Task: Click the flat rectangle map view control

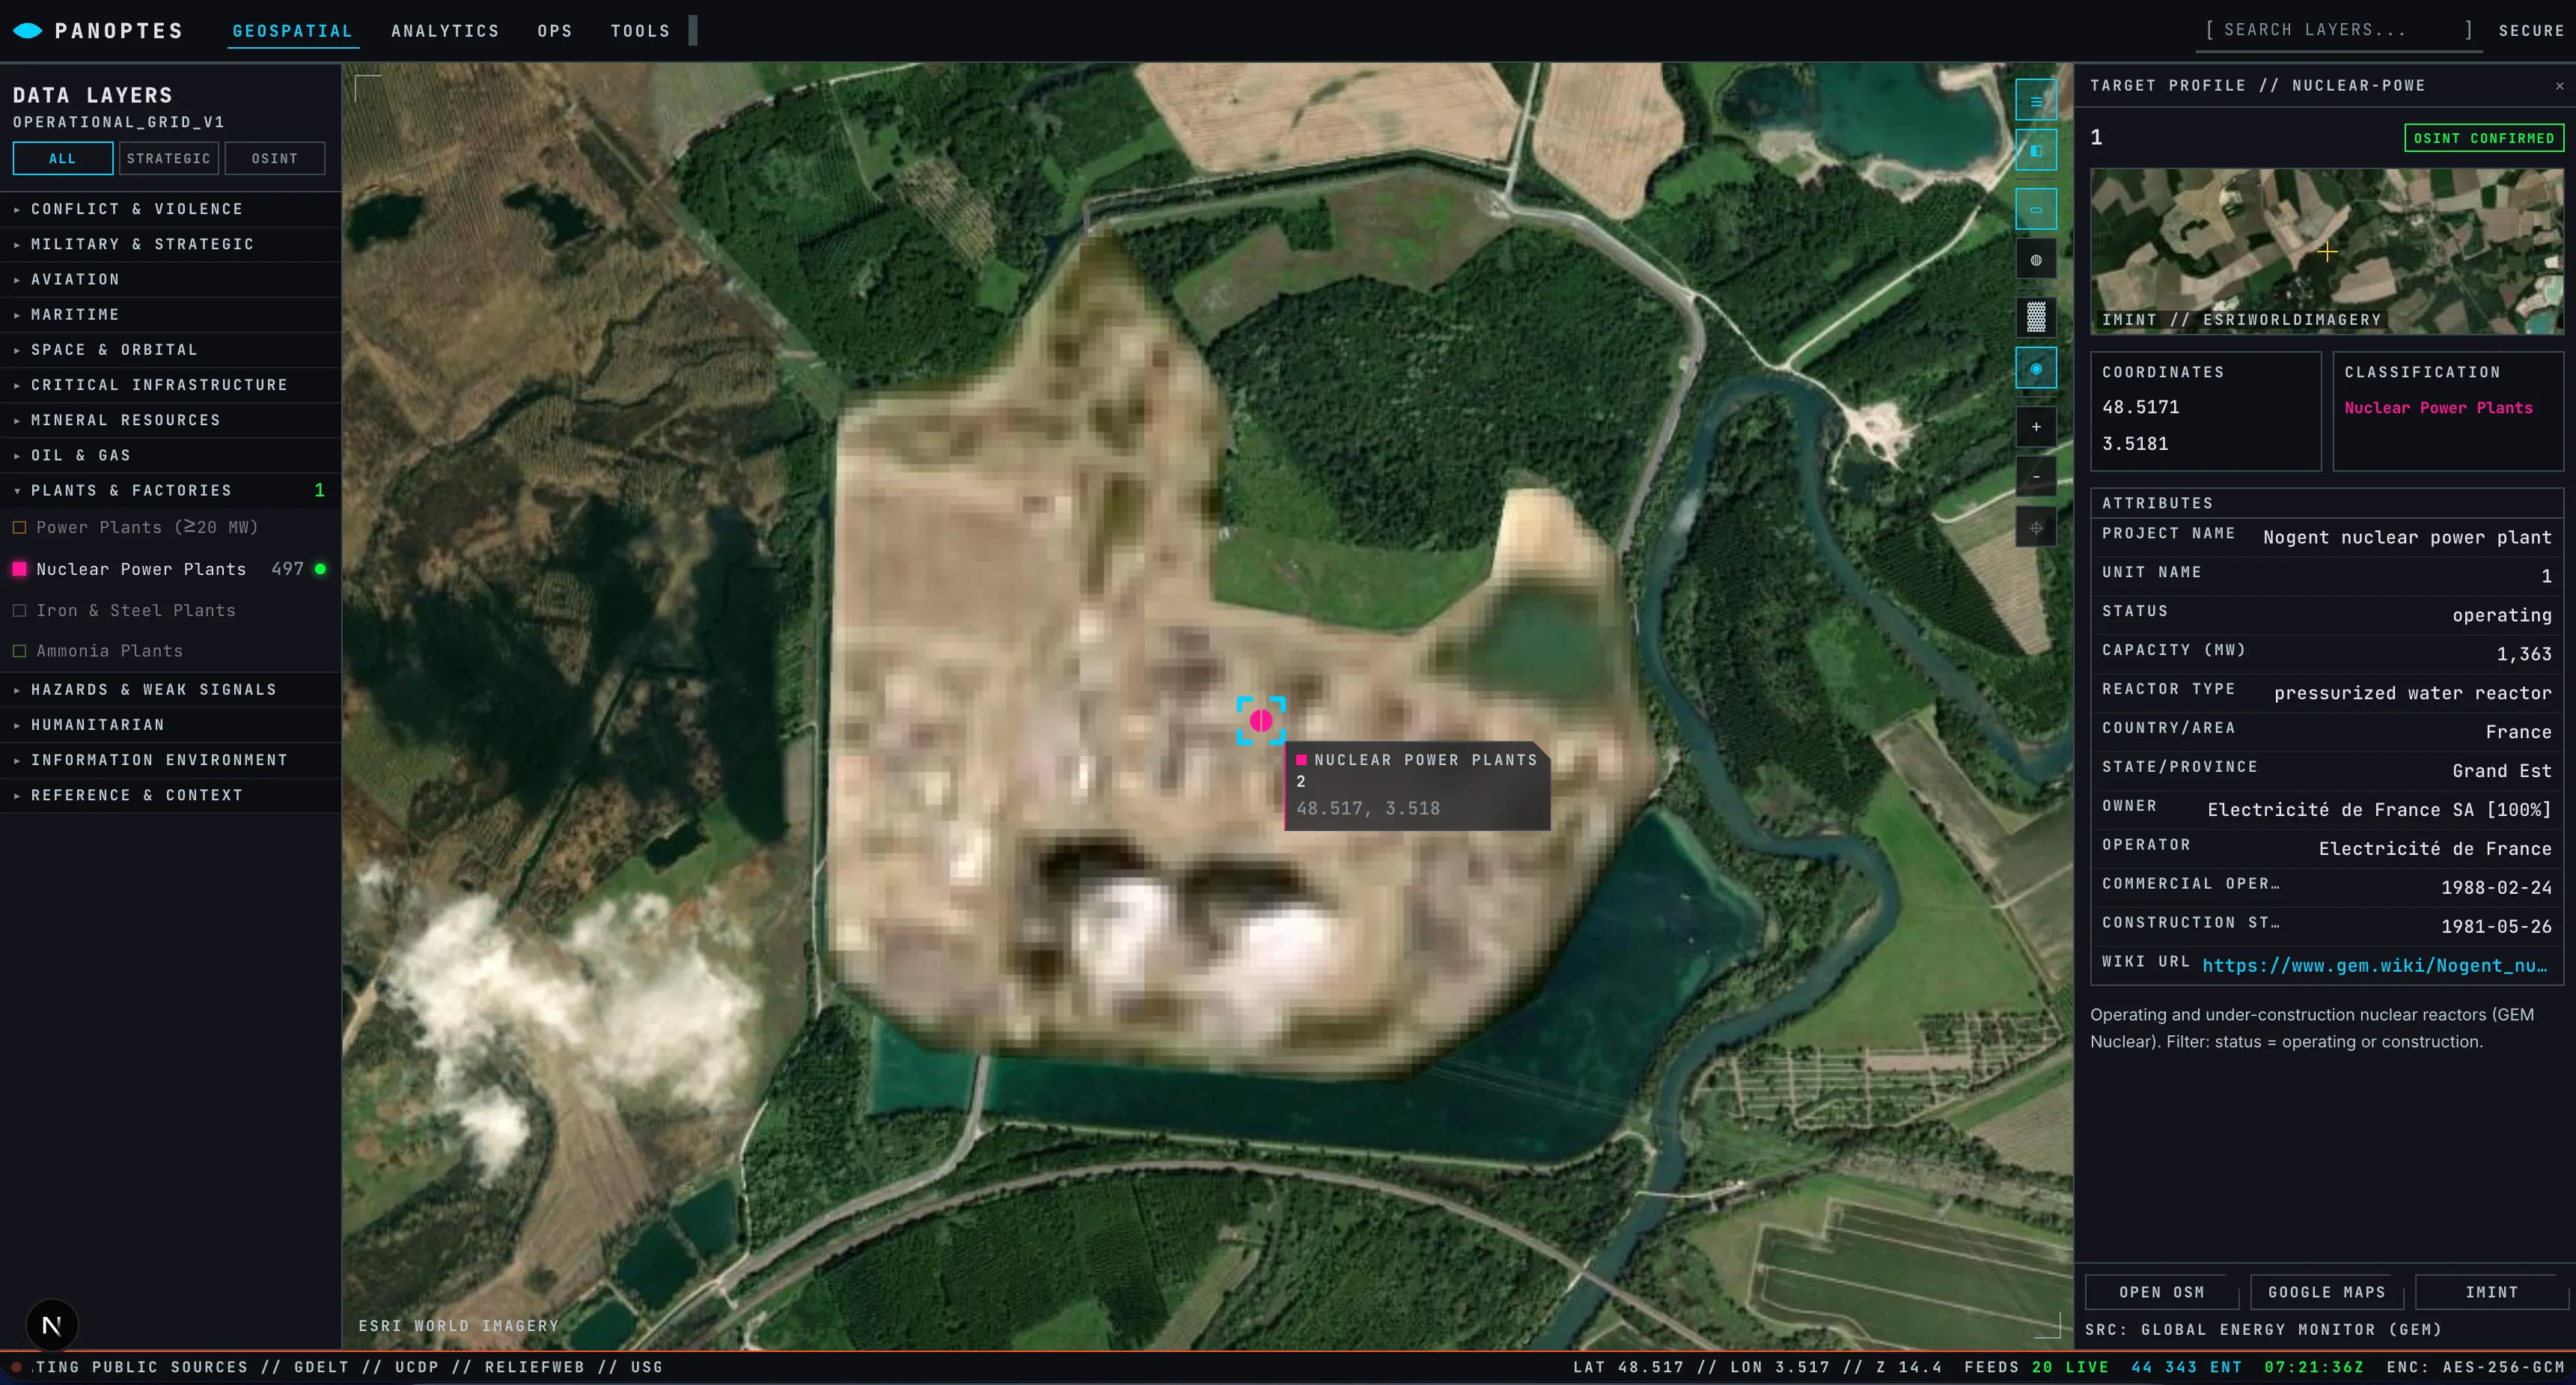Action: [2035, 209]
